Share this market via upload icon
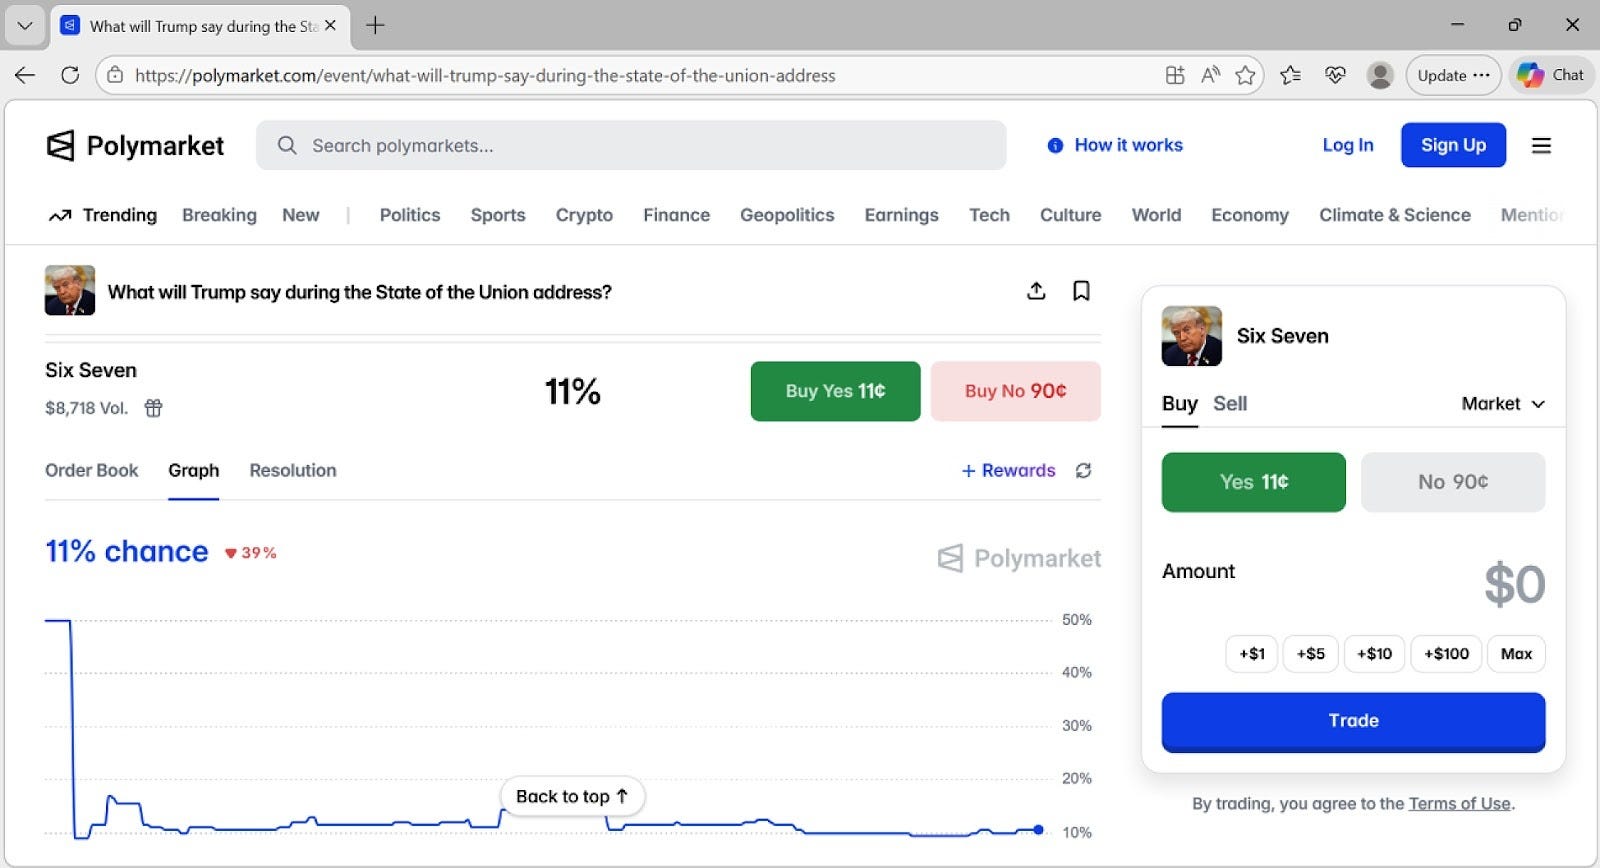This screenshot has height=868, width=1600. coord(1036,291)
